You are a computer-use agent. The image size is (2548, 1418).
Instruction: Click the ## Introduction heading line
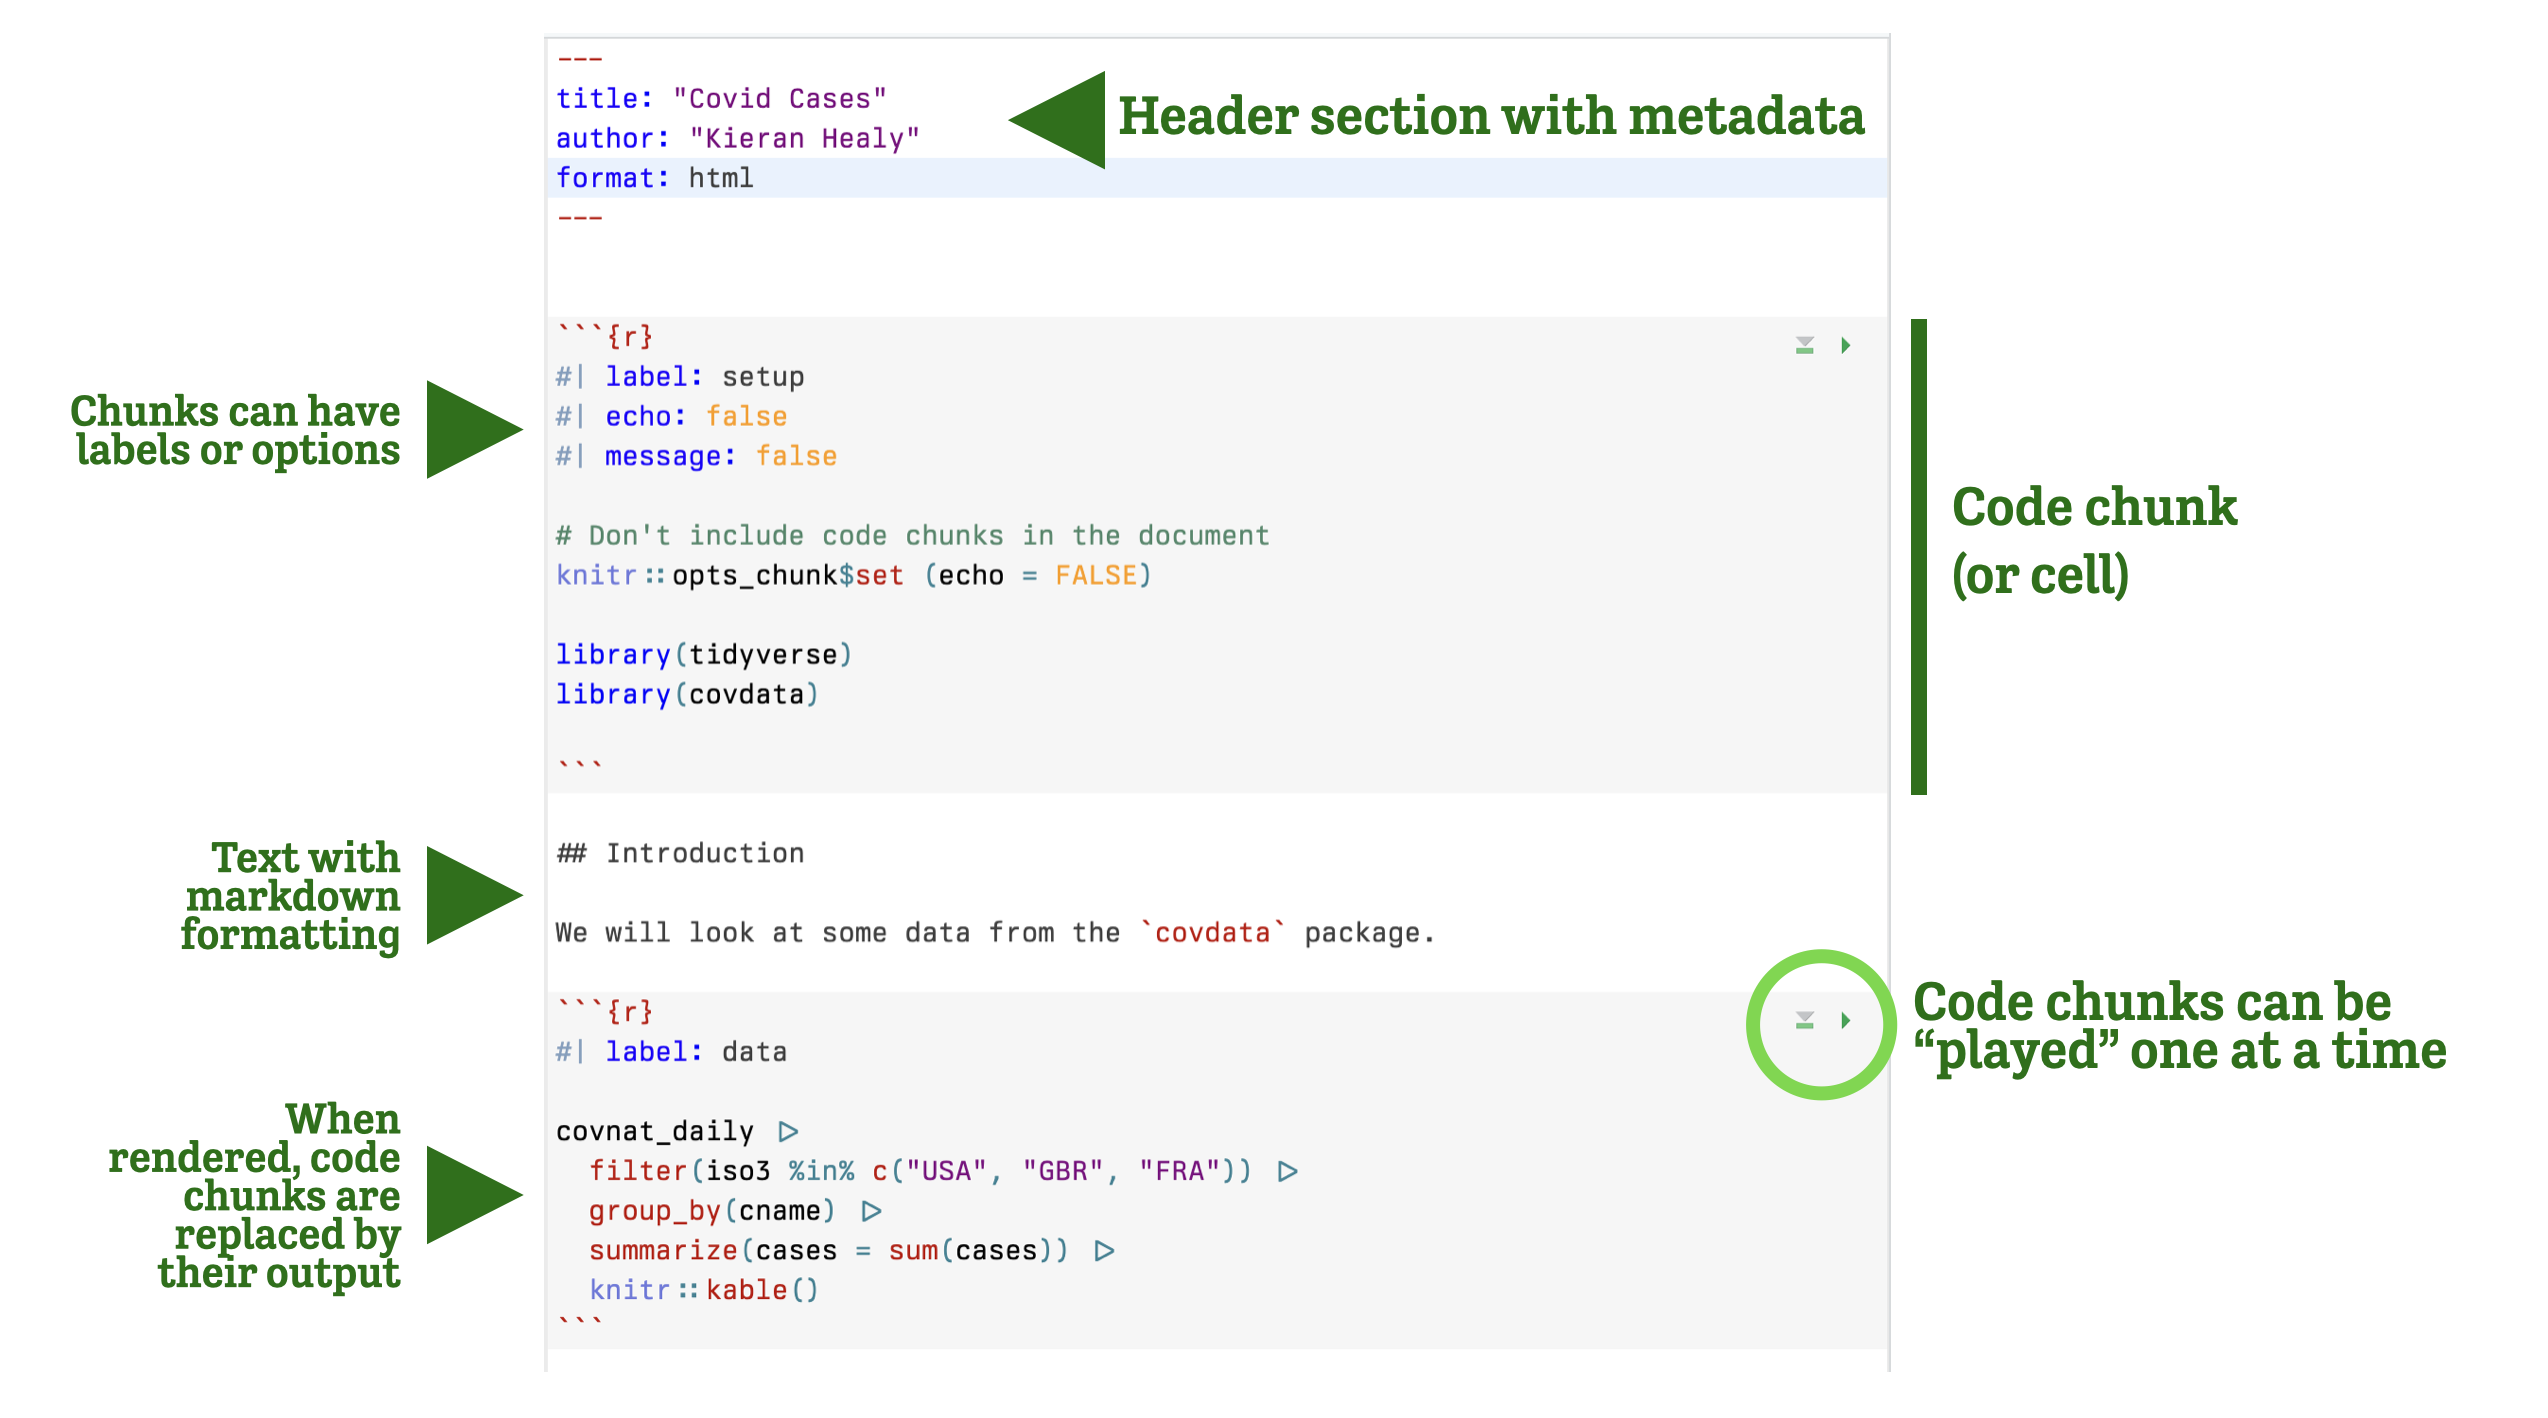pyautogui.click(x=680, y=853)
